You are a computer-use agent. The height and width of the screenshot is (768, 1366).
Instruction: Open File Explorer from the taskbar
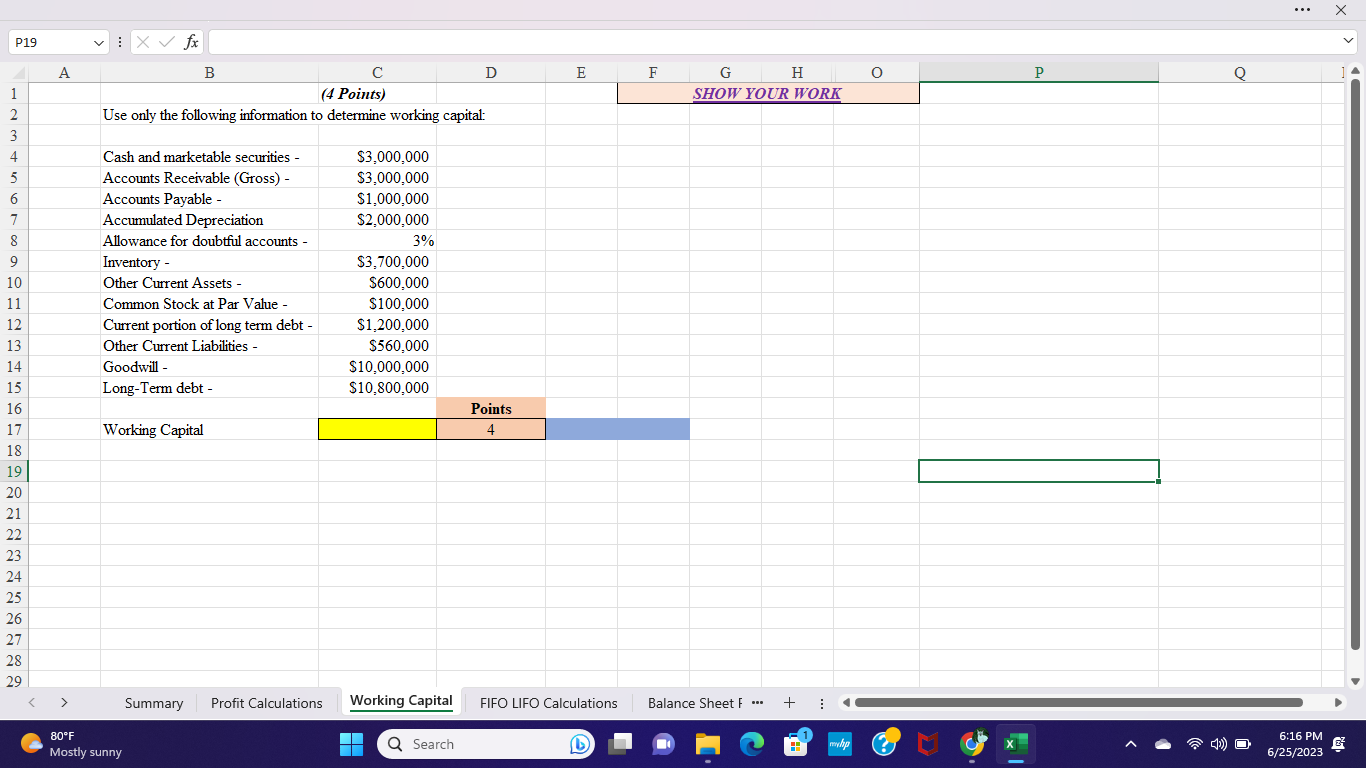click(x=708, y=744)
